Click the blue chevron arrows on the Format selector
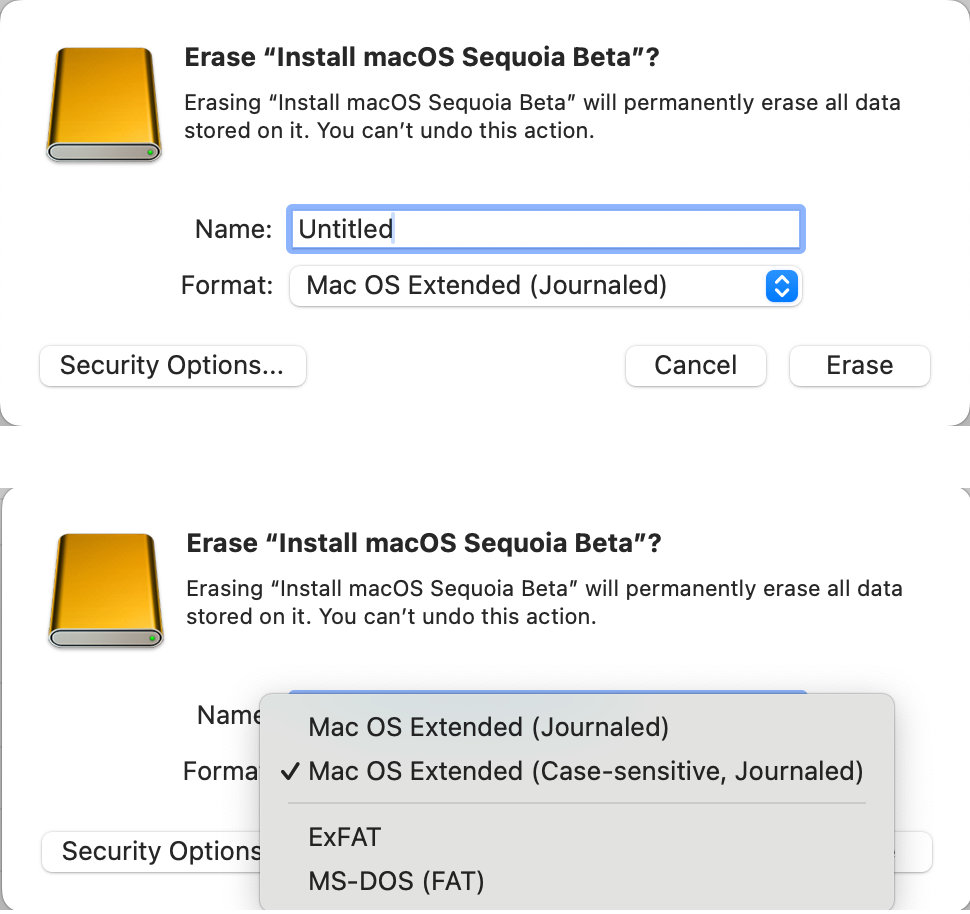 [x=781, y=286]
